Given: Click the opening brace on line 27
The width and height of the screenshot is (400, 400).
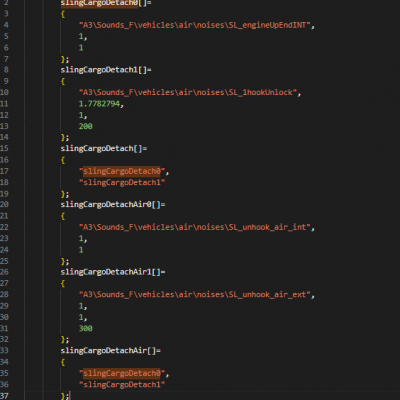Looking at the screenshot, I should (63, 284).
